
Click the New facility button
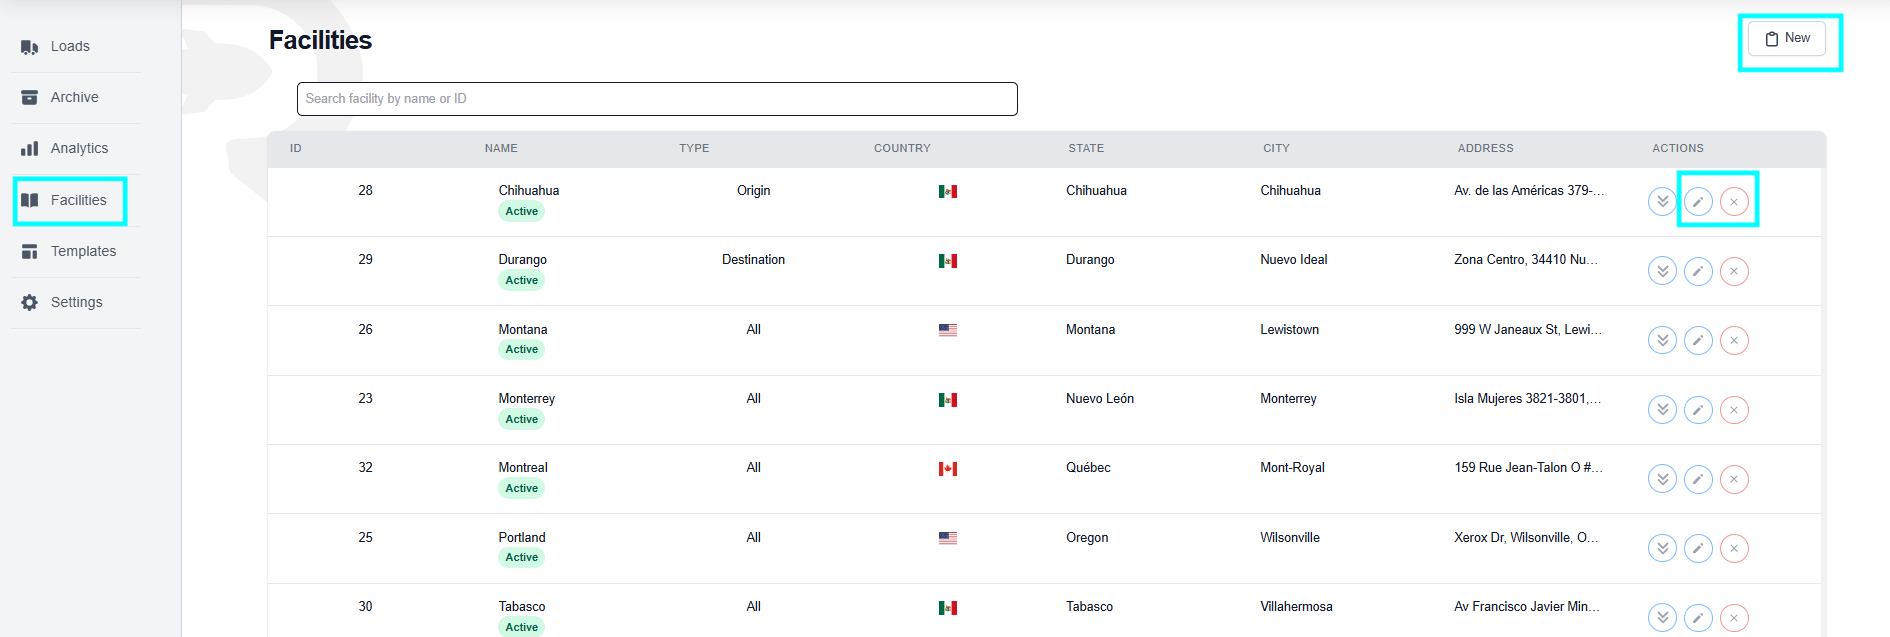tap(1787, 39)
